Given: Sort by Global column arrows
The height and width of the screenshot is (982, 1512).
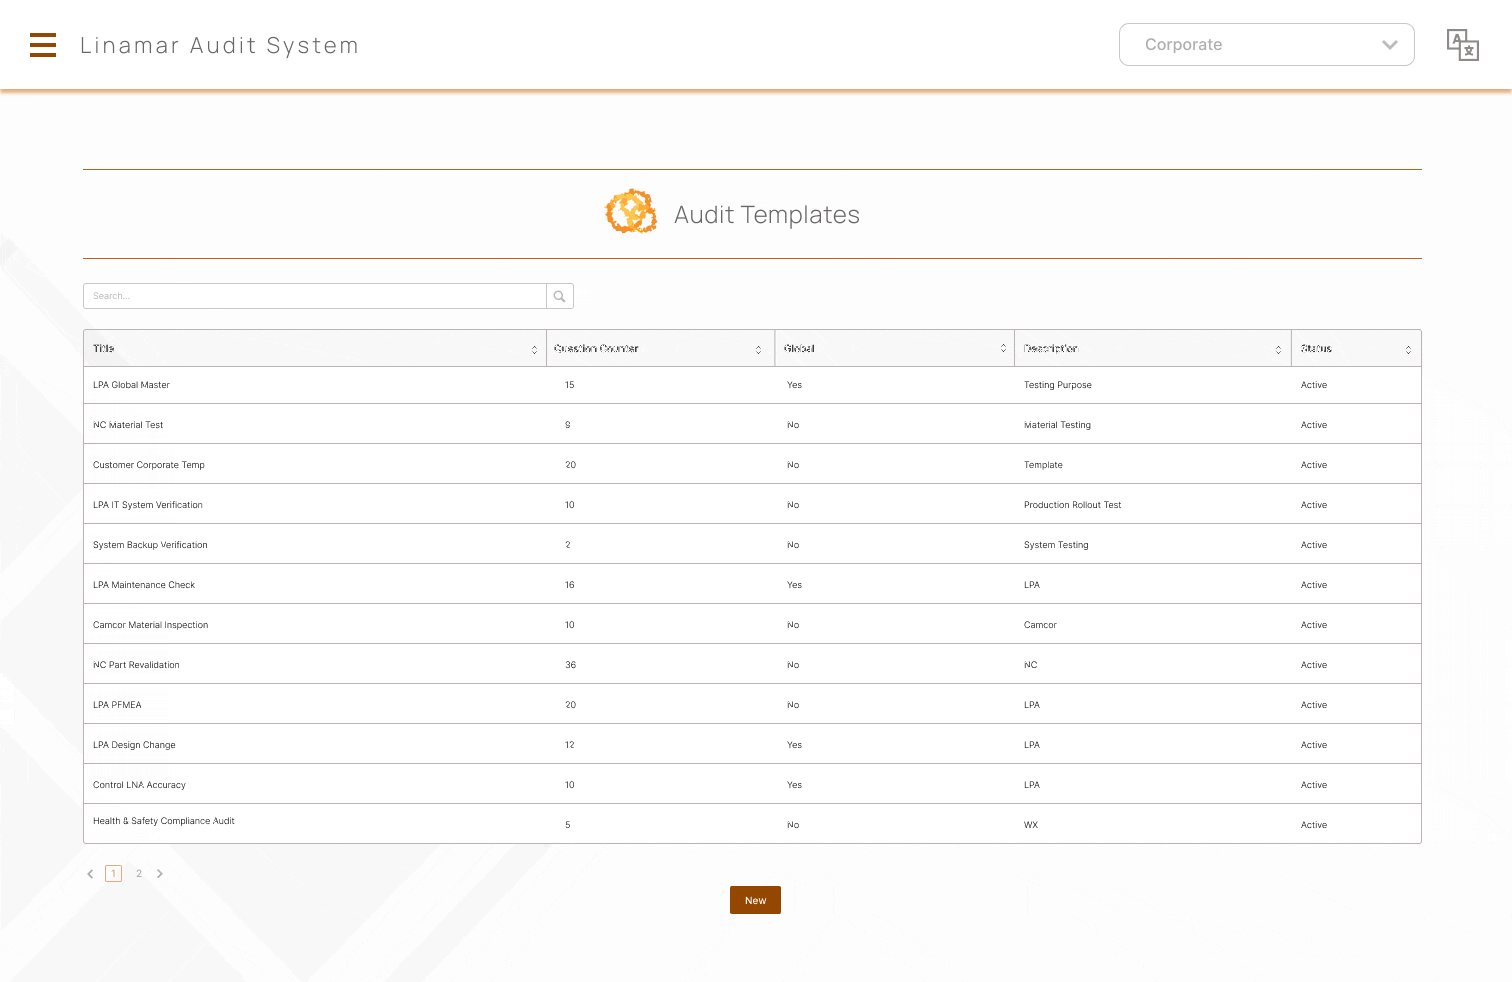Looking at the screenshot, I should pyautogui.click(x=1003, y=348).
